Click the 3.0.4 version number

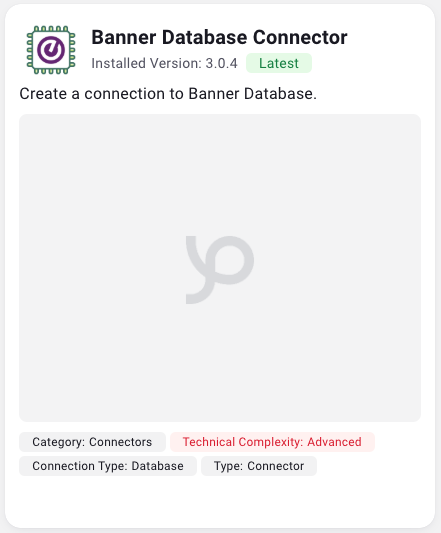(x=221, y=63)
